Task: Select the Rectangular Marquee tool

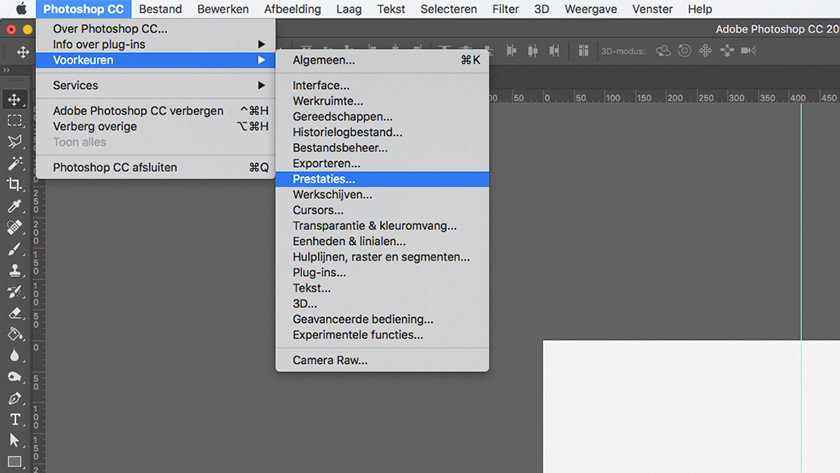Action: point(14,121)
